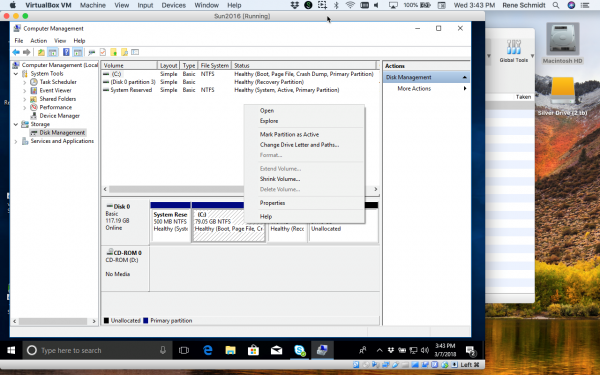This screenshot has height=375, width=600.
Task: Click the CD-ROM 0 label box
Action: [x=125, y=268]
